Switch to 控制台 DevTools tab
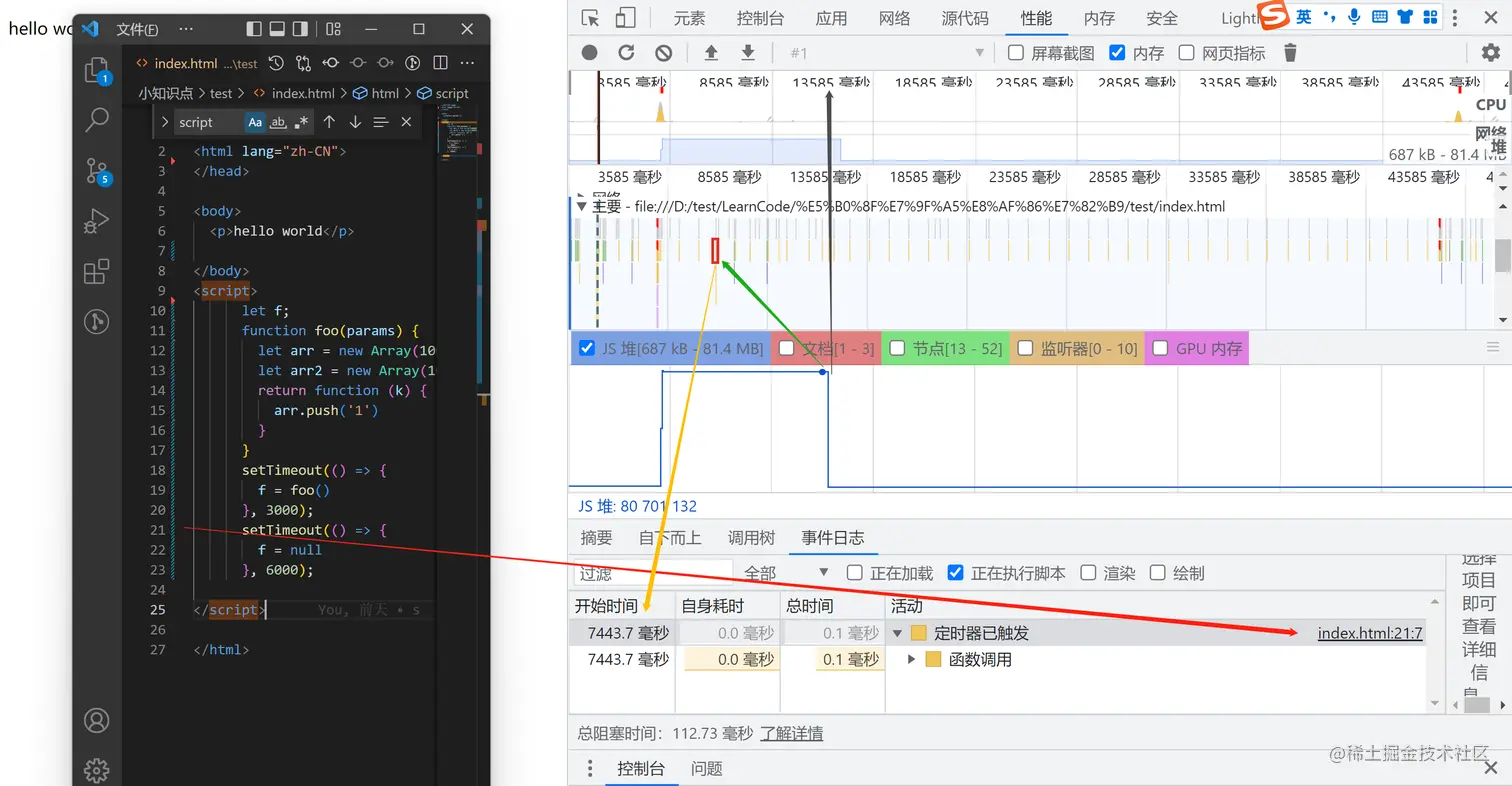1512x786 pixels. coord(760,18)
